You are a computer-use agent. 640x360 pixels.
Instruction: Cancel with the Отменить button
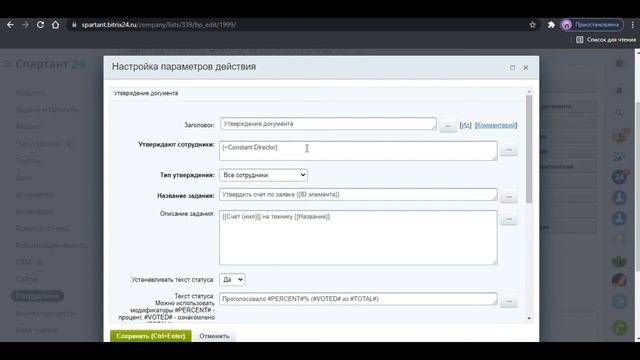[214, 336]
